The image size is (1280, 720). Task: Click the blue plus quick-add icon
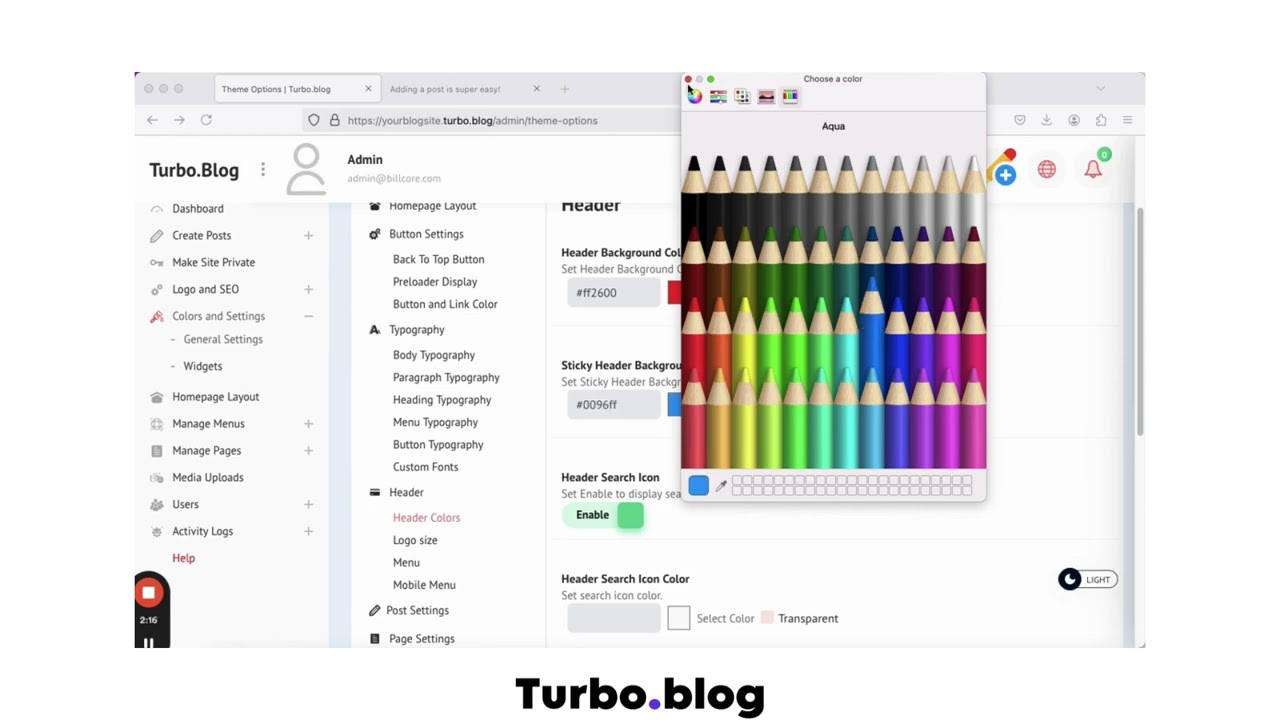coord(1005,175)
